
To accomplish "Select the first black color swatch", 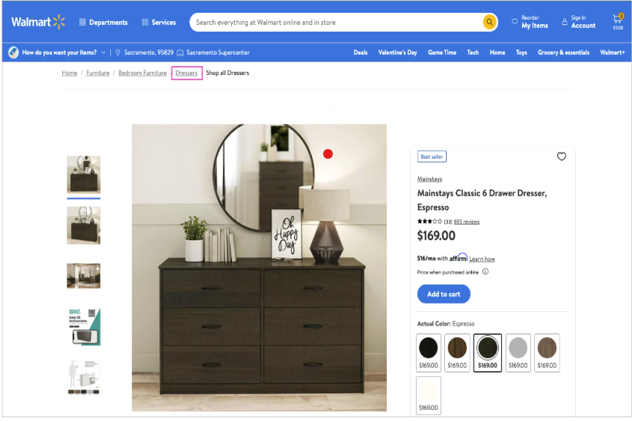I will click(x=428, y=349).
